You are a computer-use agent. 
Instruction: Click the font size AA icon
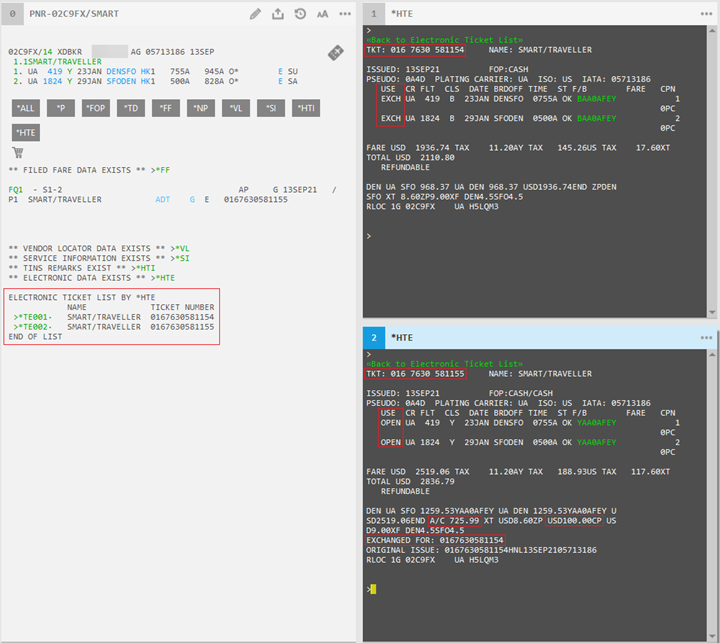(x=322, y=14)
